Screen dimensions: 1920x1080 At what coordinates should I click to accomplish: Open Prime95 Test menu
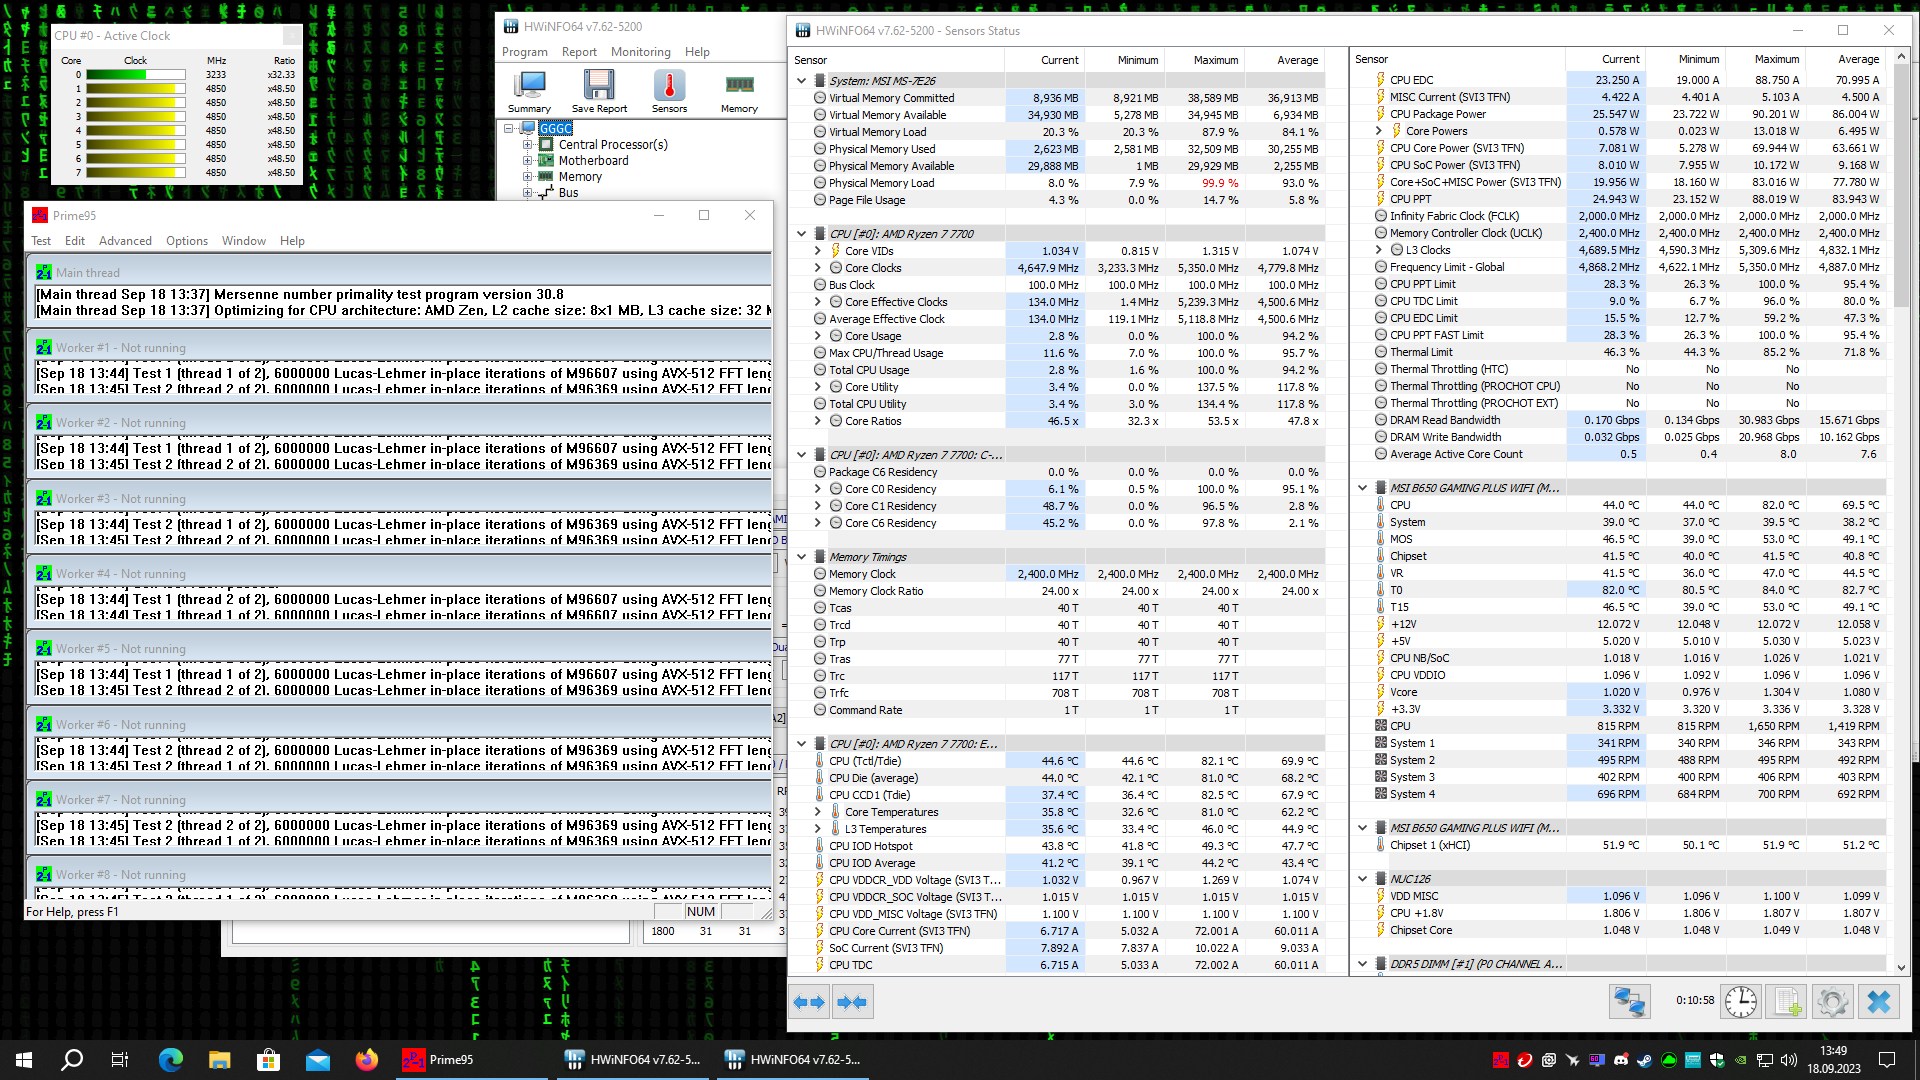point(41,241)
